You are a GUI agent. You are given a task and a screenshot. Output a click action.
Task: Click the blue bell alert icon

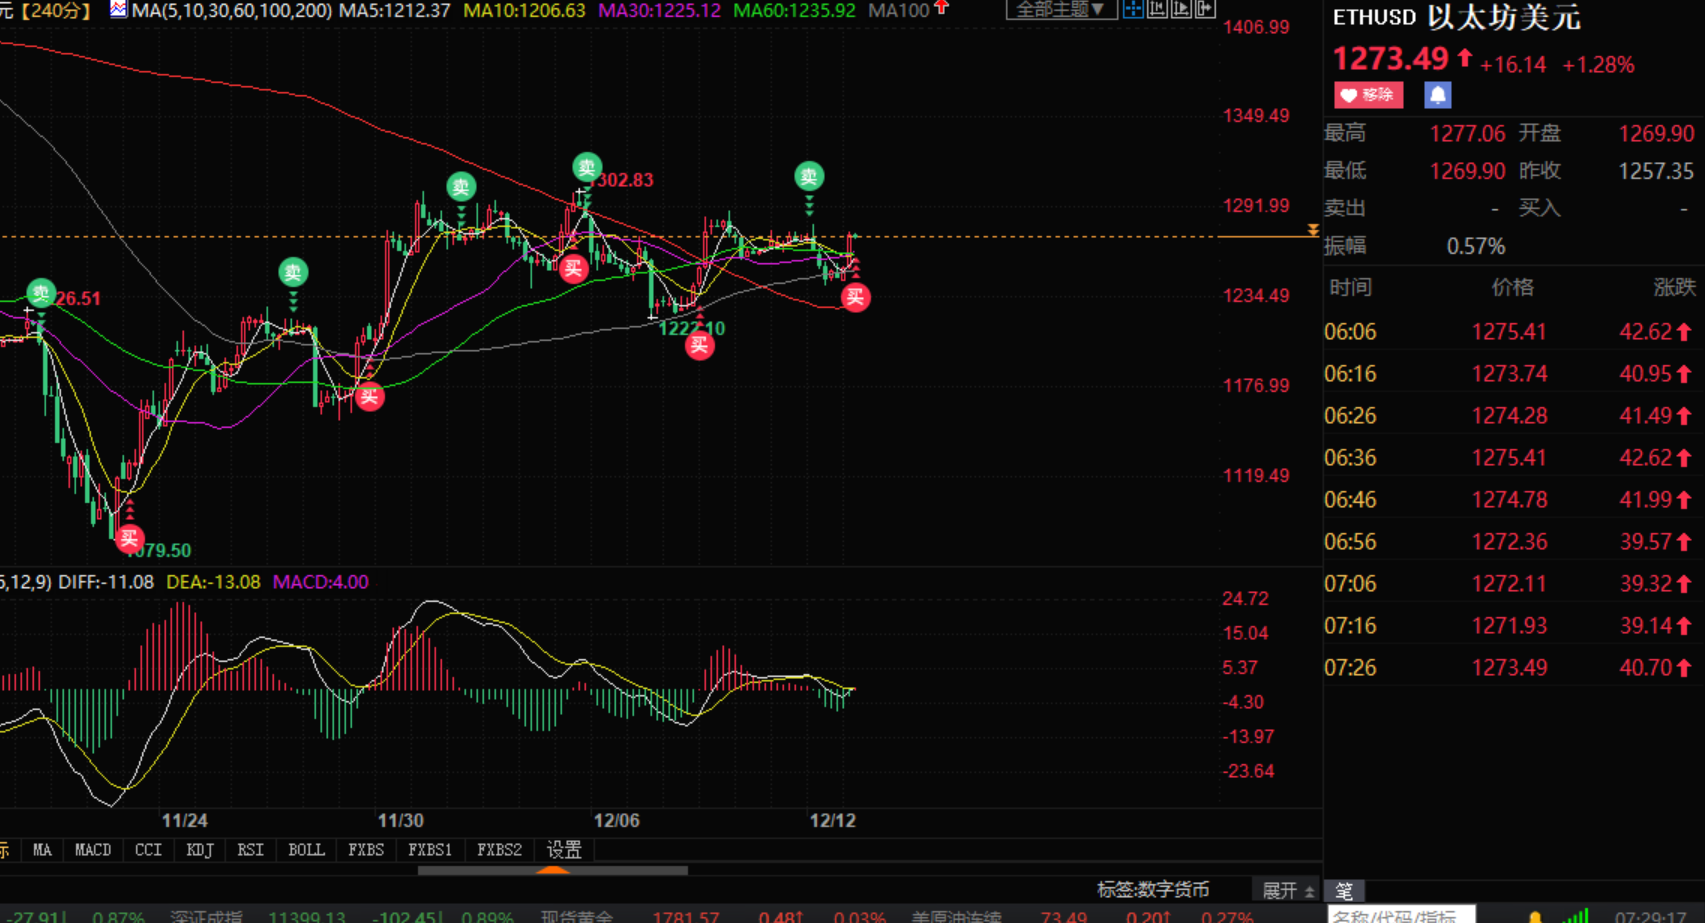1437,95
